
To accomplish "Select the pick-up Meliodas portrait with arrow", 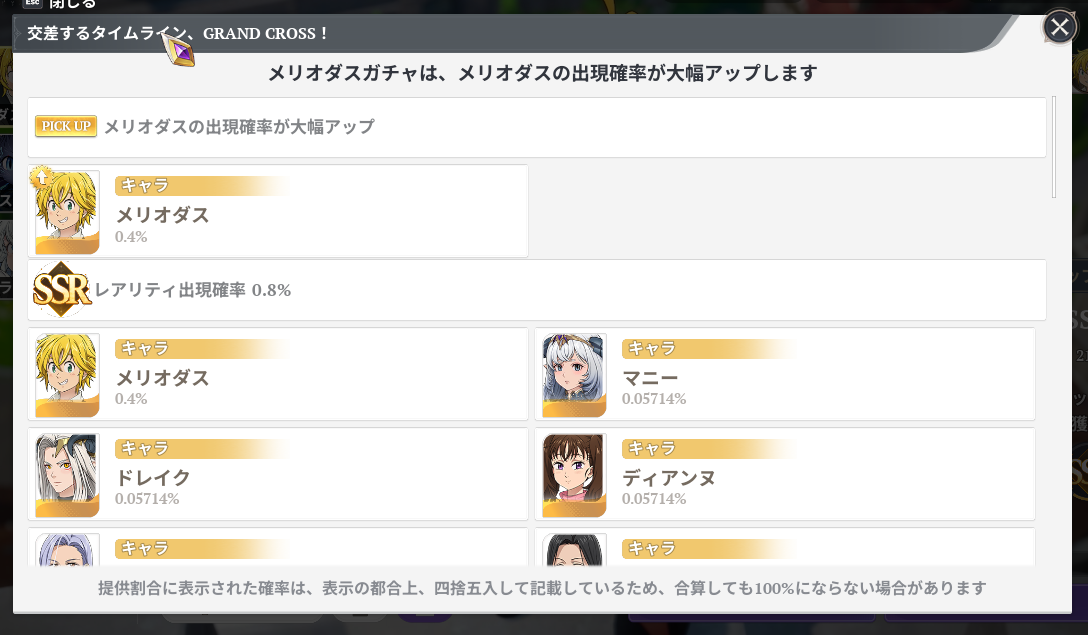I will (x=67, y=212).
